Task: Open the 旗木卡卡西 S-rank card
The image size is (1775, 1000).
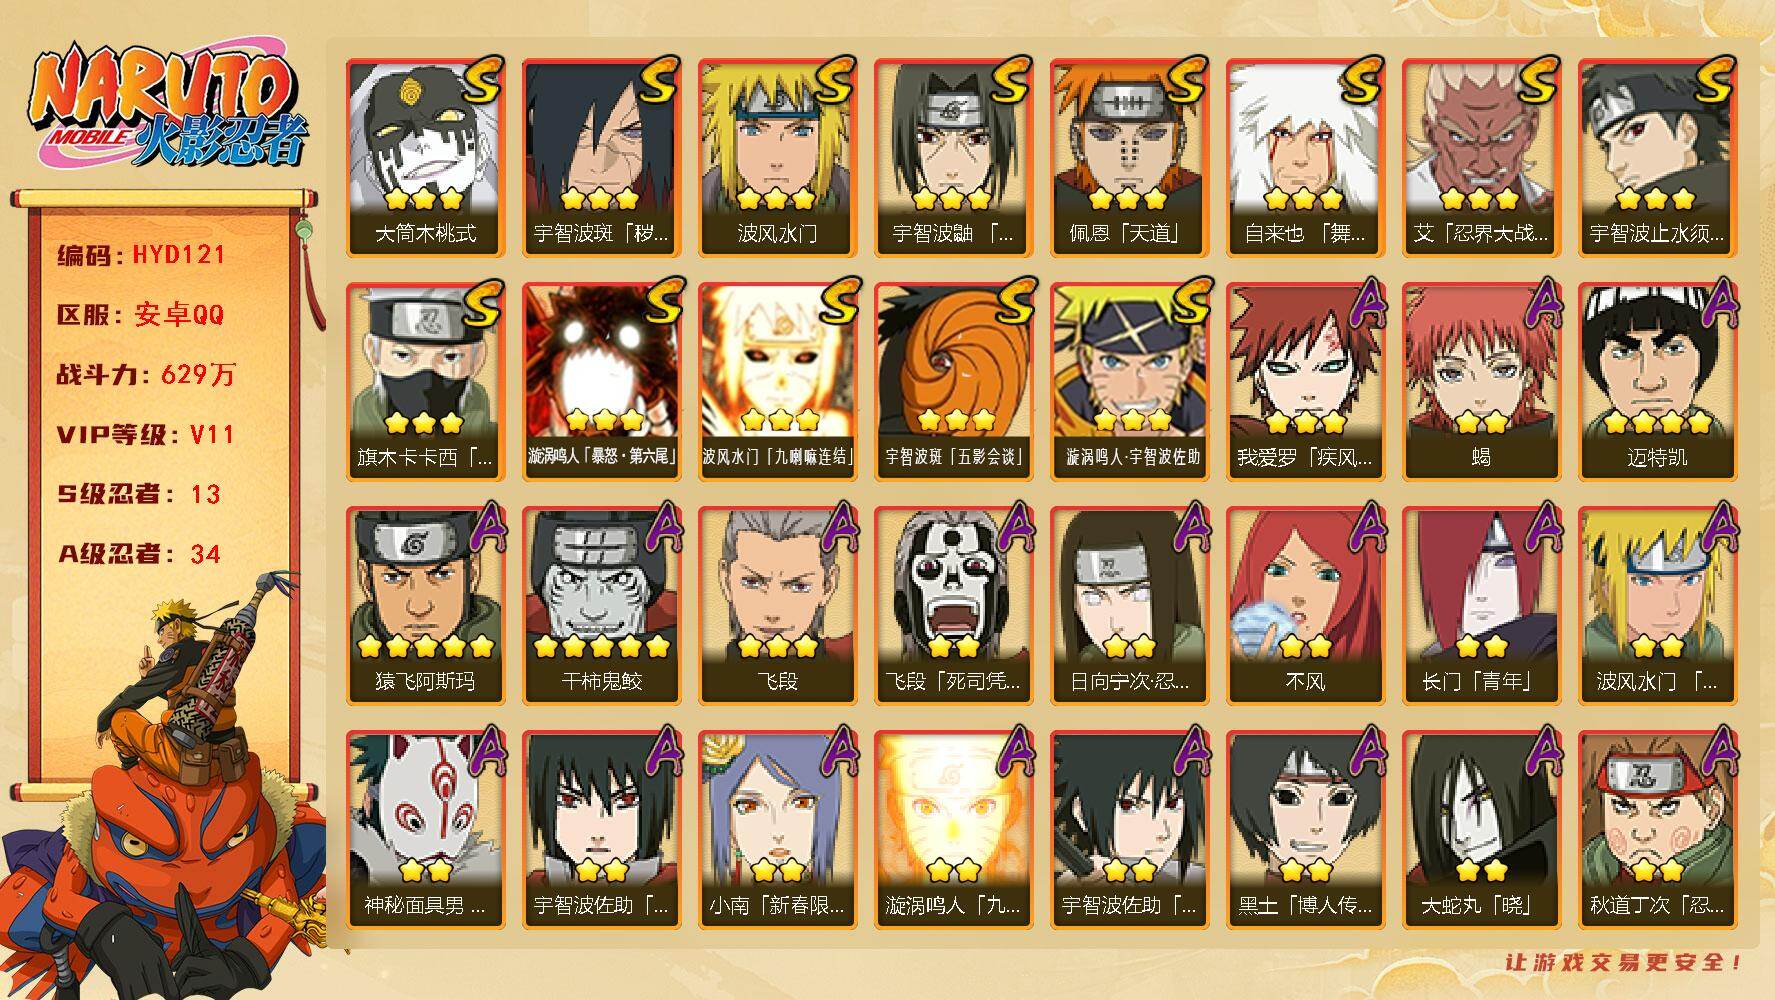Action: [x=426, y=381]
